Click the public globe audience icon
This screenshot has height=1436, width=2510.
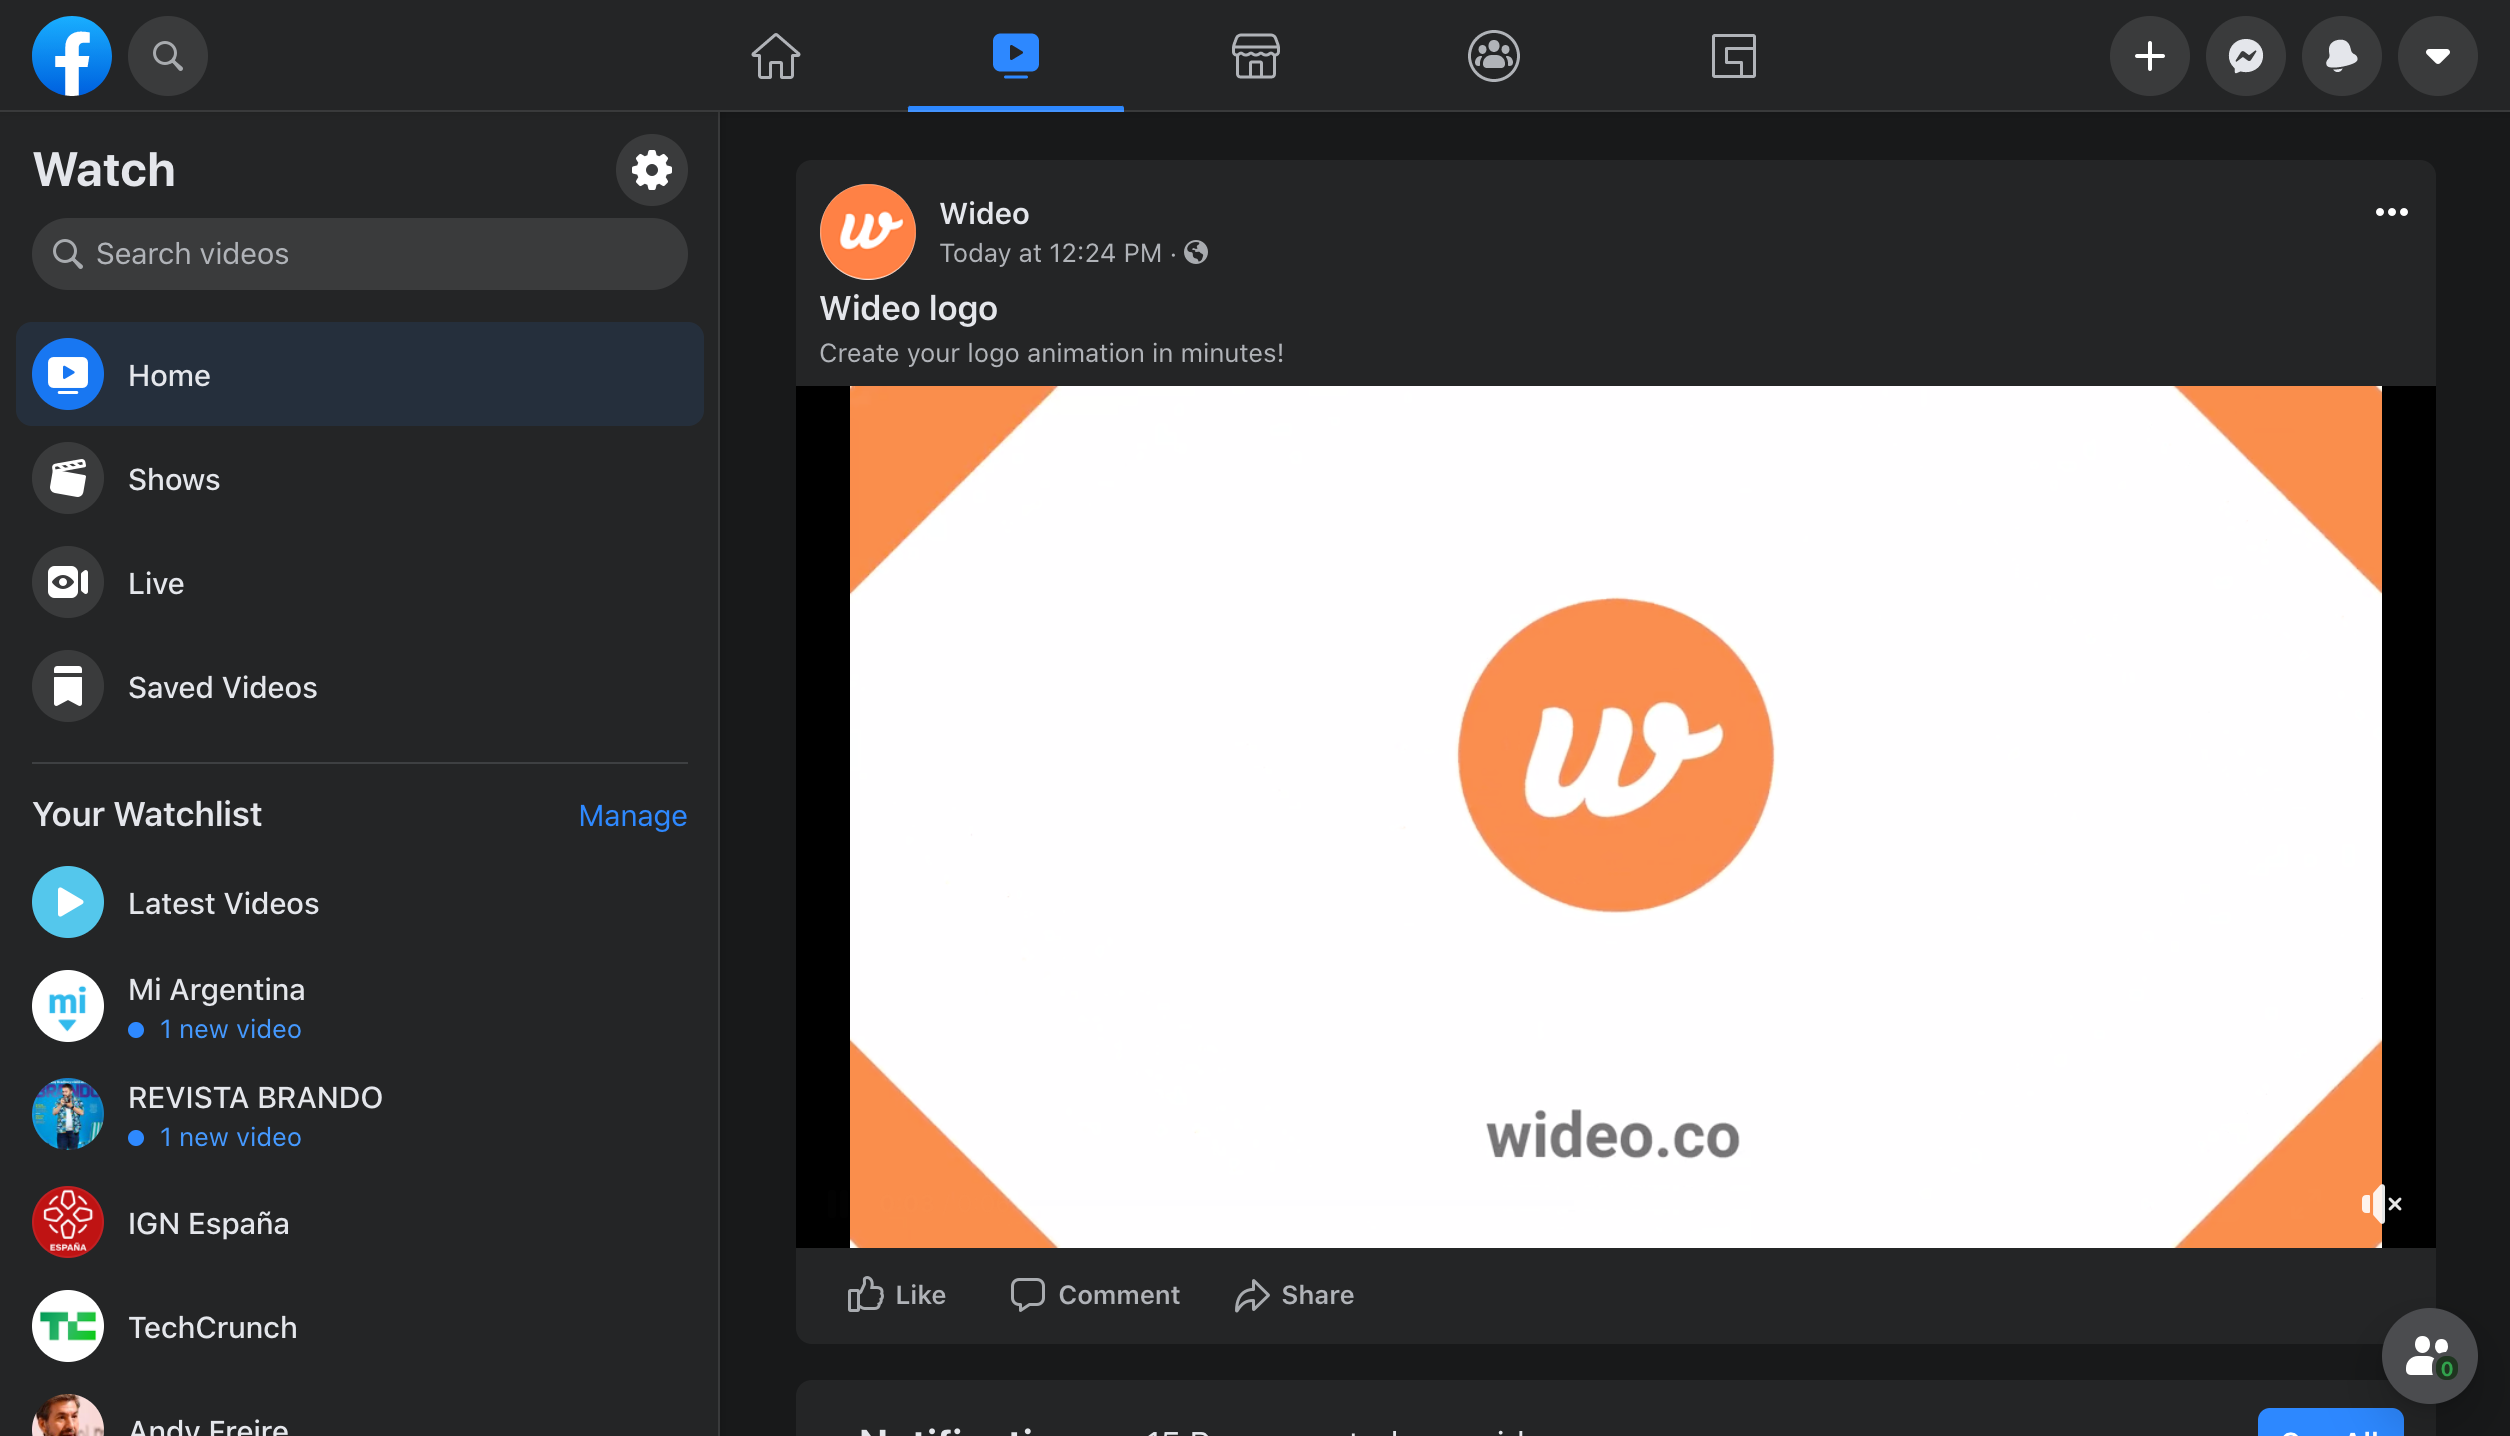point(1196,252)
